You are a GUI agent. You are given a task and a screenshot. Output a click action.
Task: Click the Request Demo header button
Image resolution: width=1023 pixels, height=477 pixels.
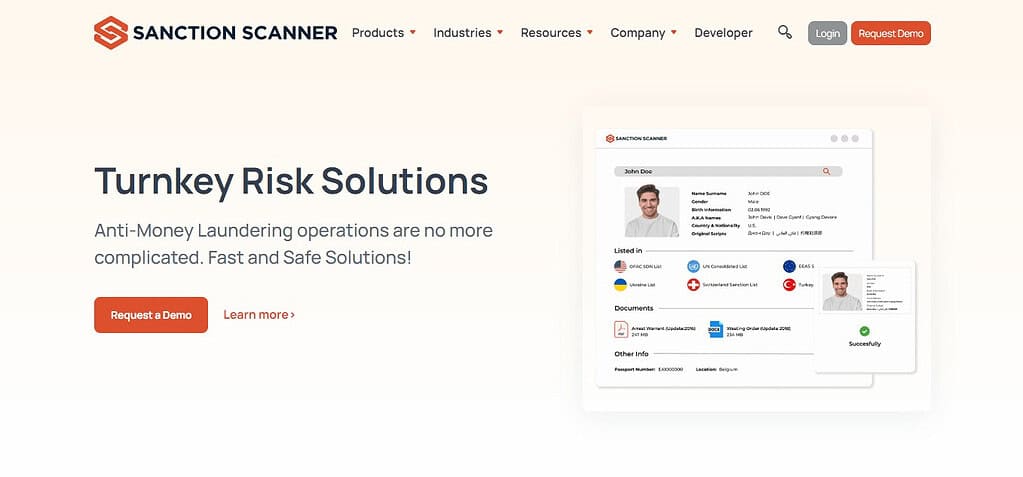coord(891,33)
